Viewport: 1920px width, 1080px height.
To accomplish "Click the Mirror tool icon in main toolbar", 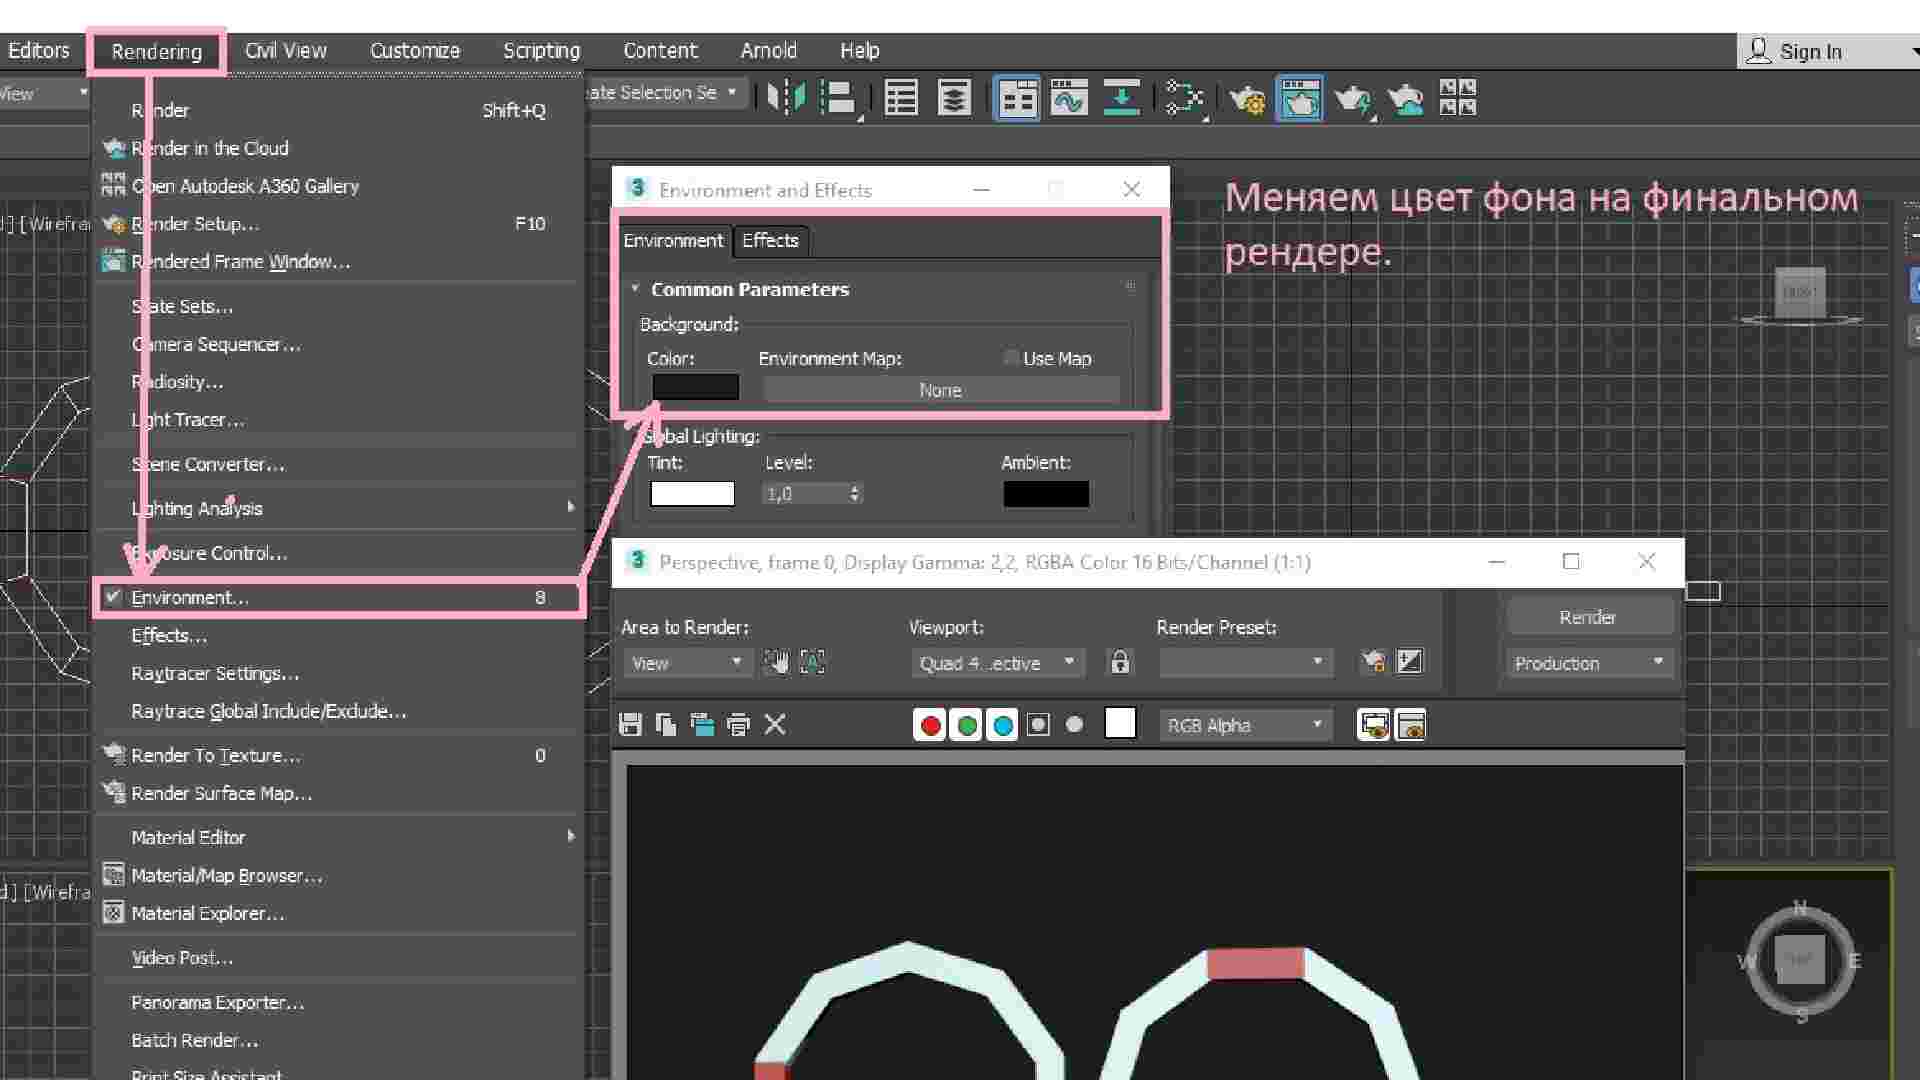I will (786, 98).
